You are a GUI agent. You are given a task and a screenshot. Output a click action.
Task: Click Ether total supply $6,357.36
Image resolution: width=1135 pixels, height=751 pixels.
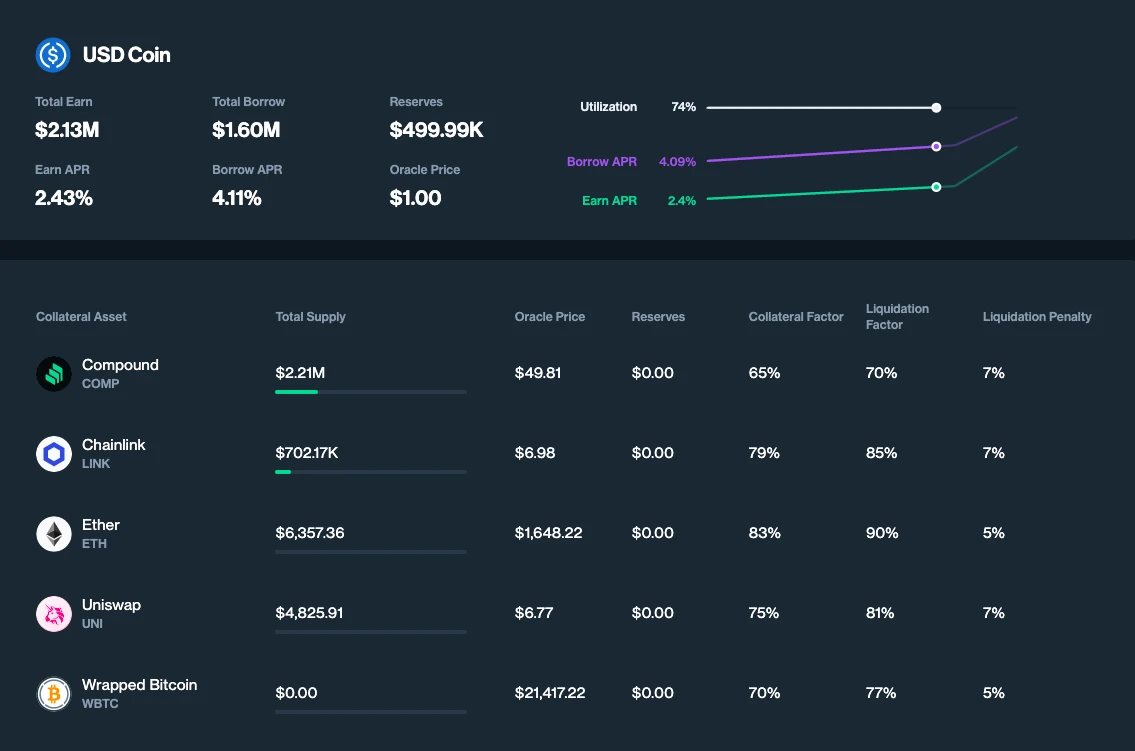pyautogui.click(x=310, y=533)
